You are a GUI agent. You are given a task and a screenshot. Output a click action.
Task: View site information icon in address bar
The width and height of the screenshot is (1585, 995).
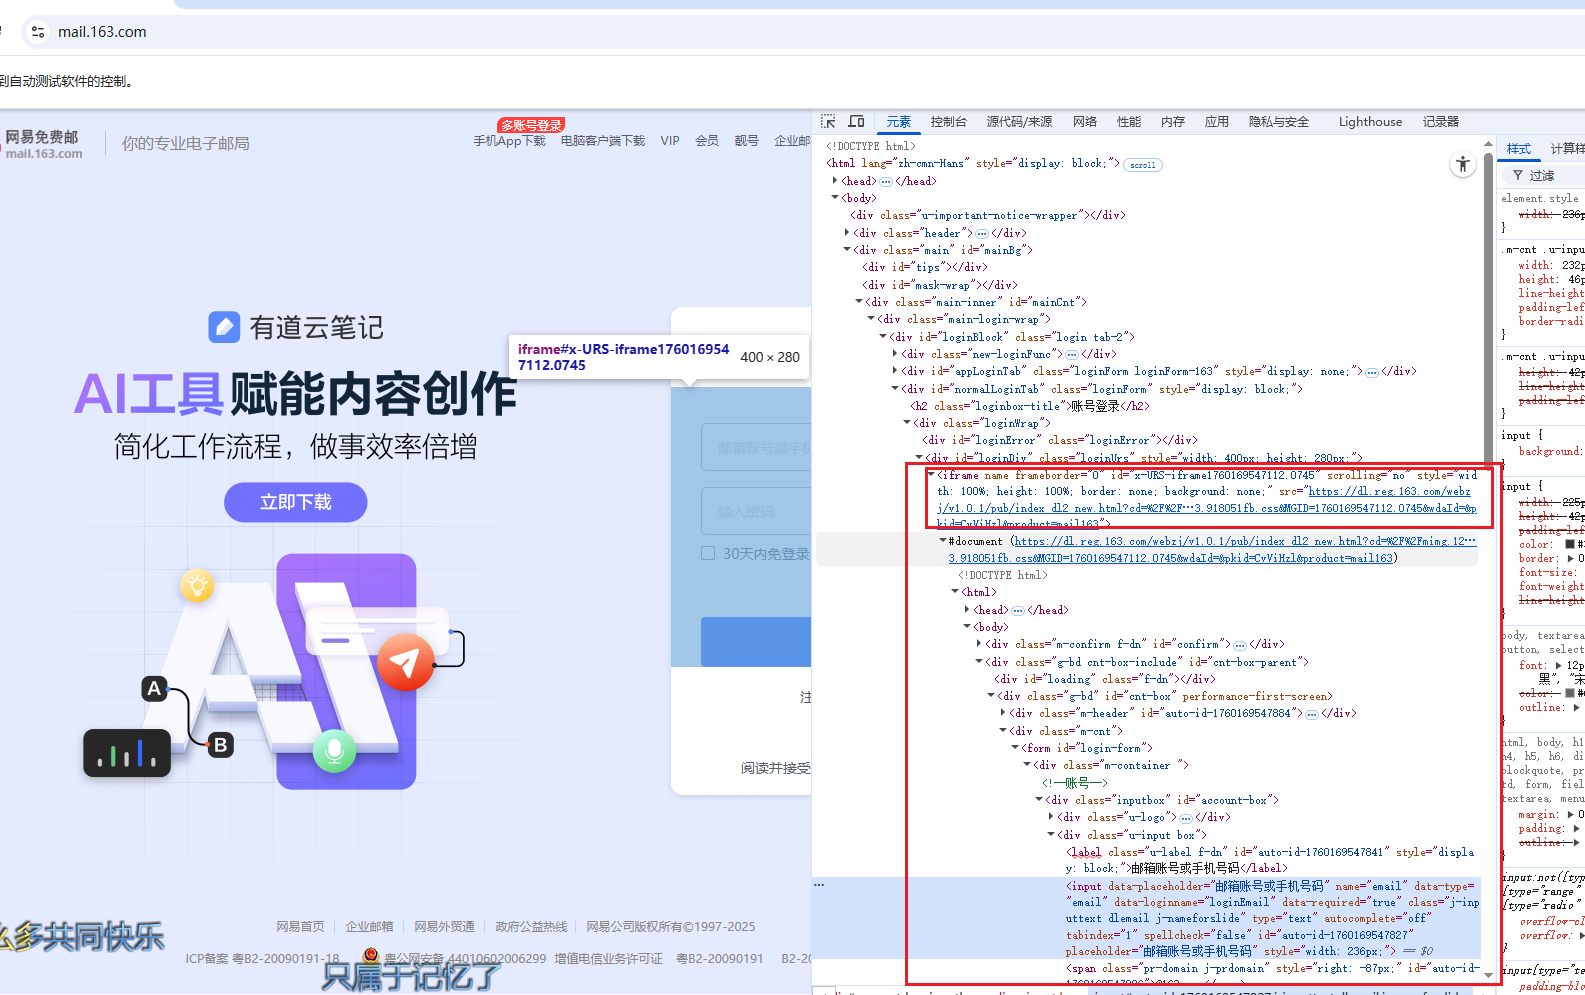tap(38, 32)
